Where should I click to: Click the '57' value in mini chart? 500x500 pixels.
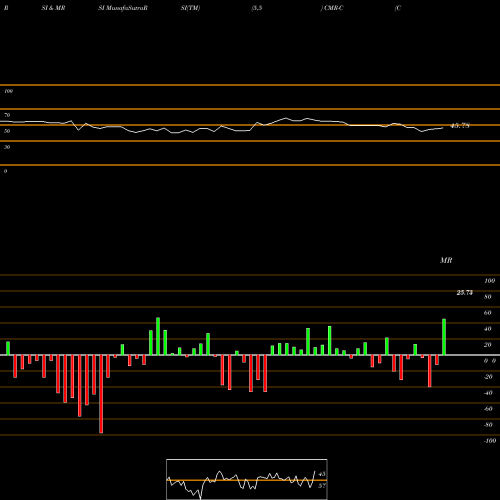[x=322, y=486]
